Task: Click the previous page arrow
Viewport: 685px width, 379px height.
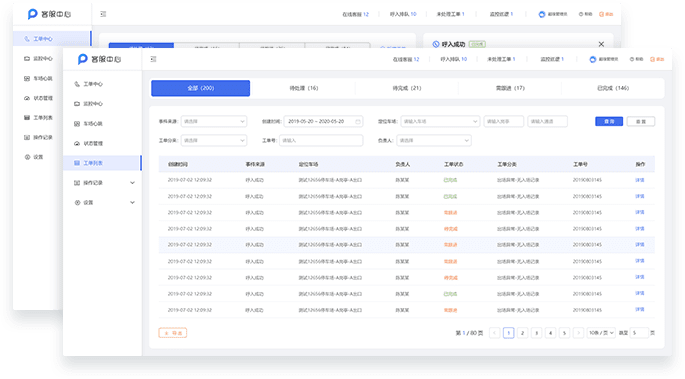Action: tap(495, 333)
